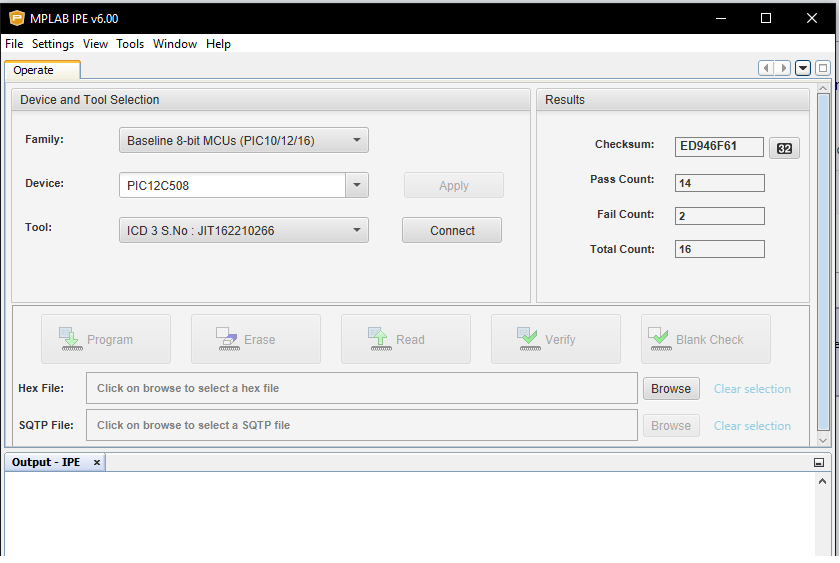Click the Erase button
Image resolution: width=840 pixels, height=563 pixels.
click(256, 339)
